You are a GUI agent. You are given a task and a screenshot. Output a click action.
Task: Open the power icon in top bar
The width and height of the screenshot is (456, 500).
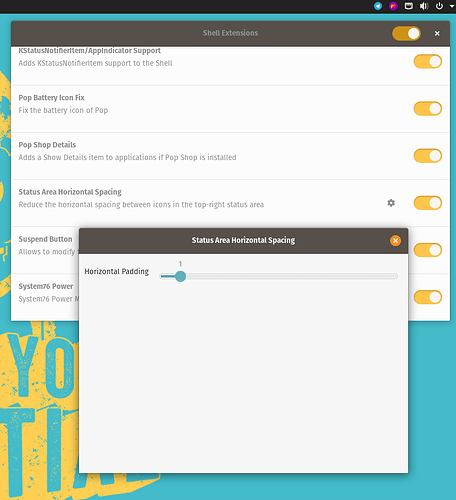coord(439,6)
